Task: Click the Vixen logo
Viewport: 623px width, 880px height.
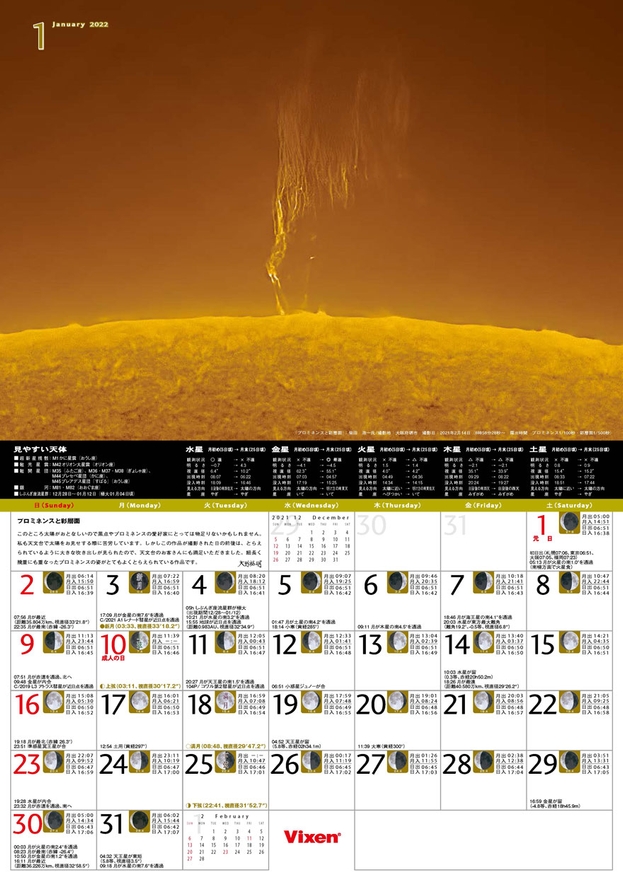Action: (312, 836)
